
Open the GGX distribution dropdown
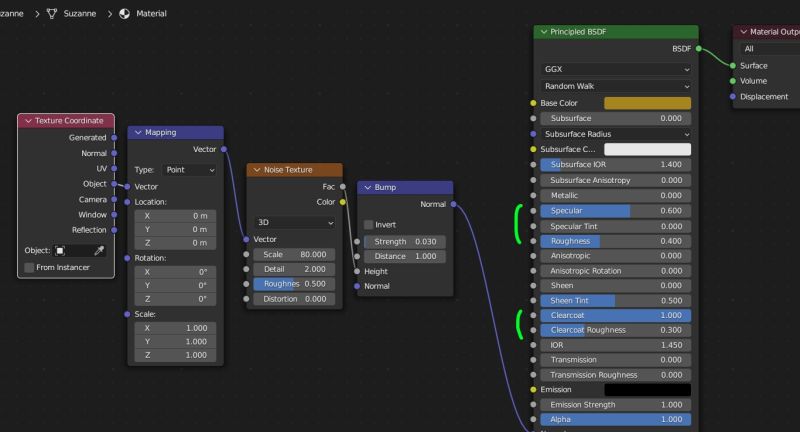click(x=615, y=69)
